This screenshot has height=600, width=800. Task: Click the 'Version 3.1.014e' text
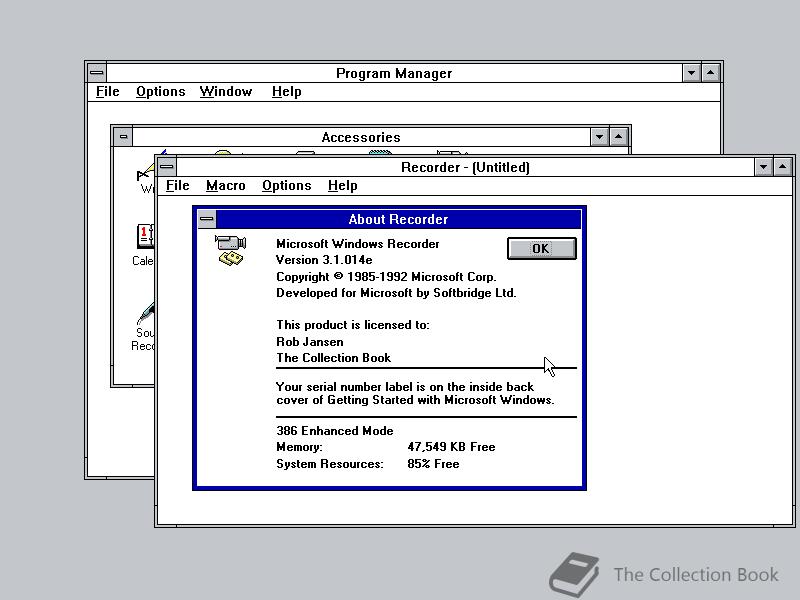coord(324,260)
